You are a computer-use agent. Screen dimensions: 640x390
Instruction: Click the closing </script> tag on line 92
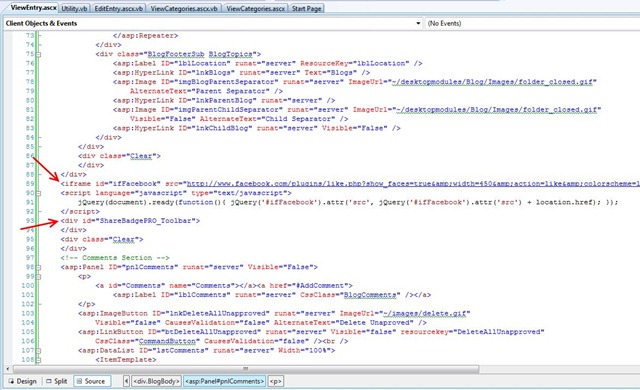80,211
